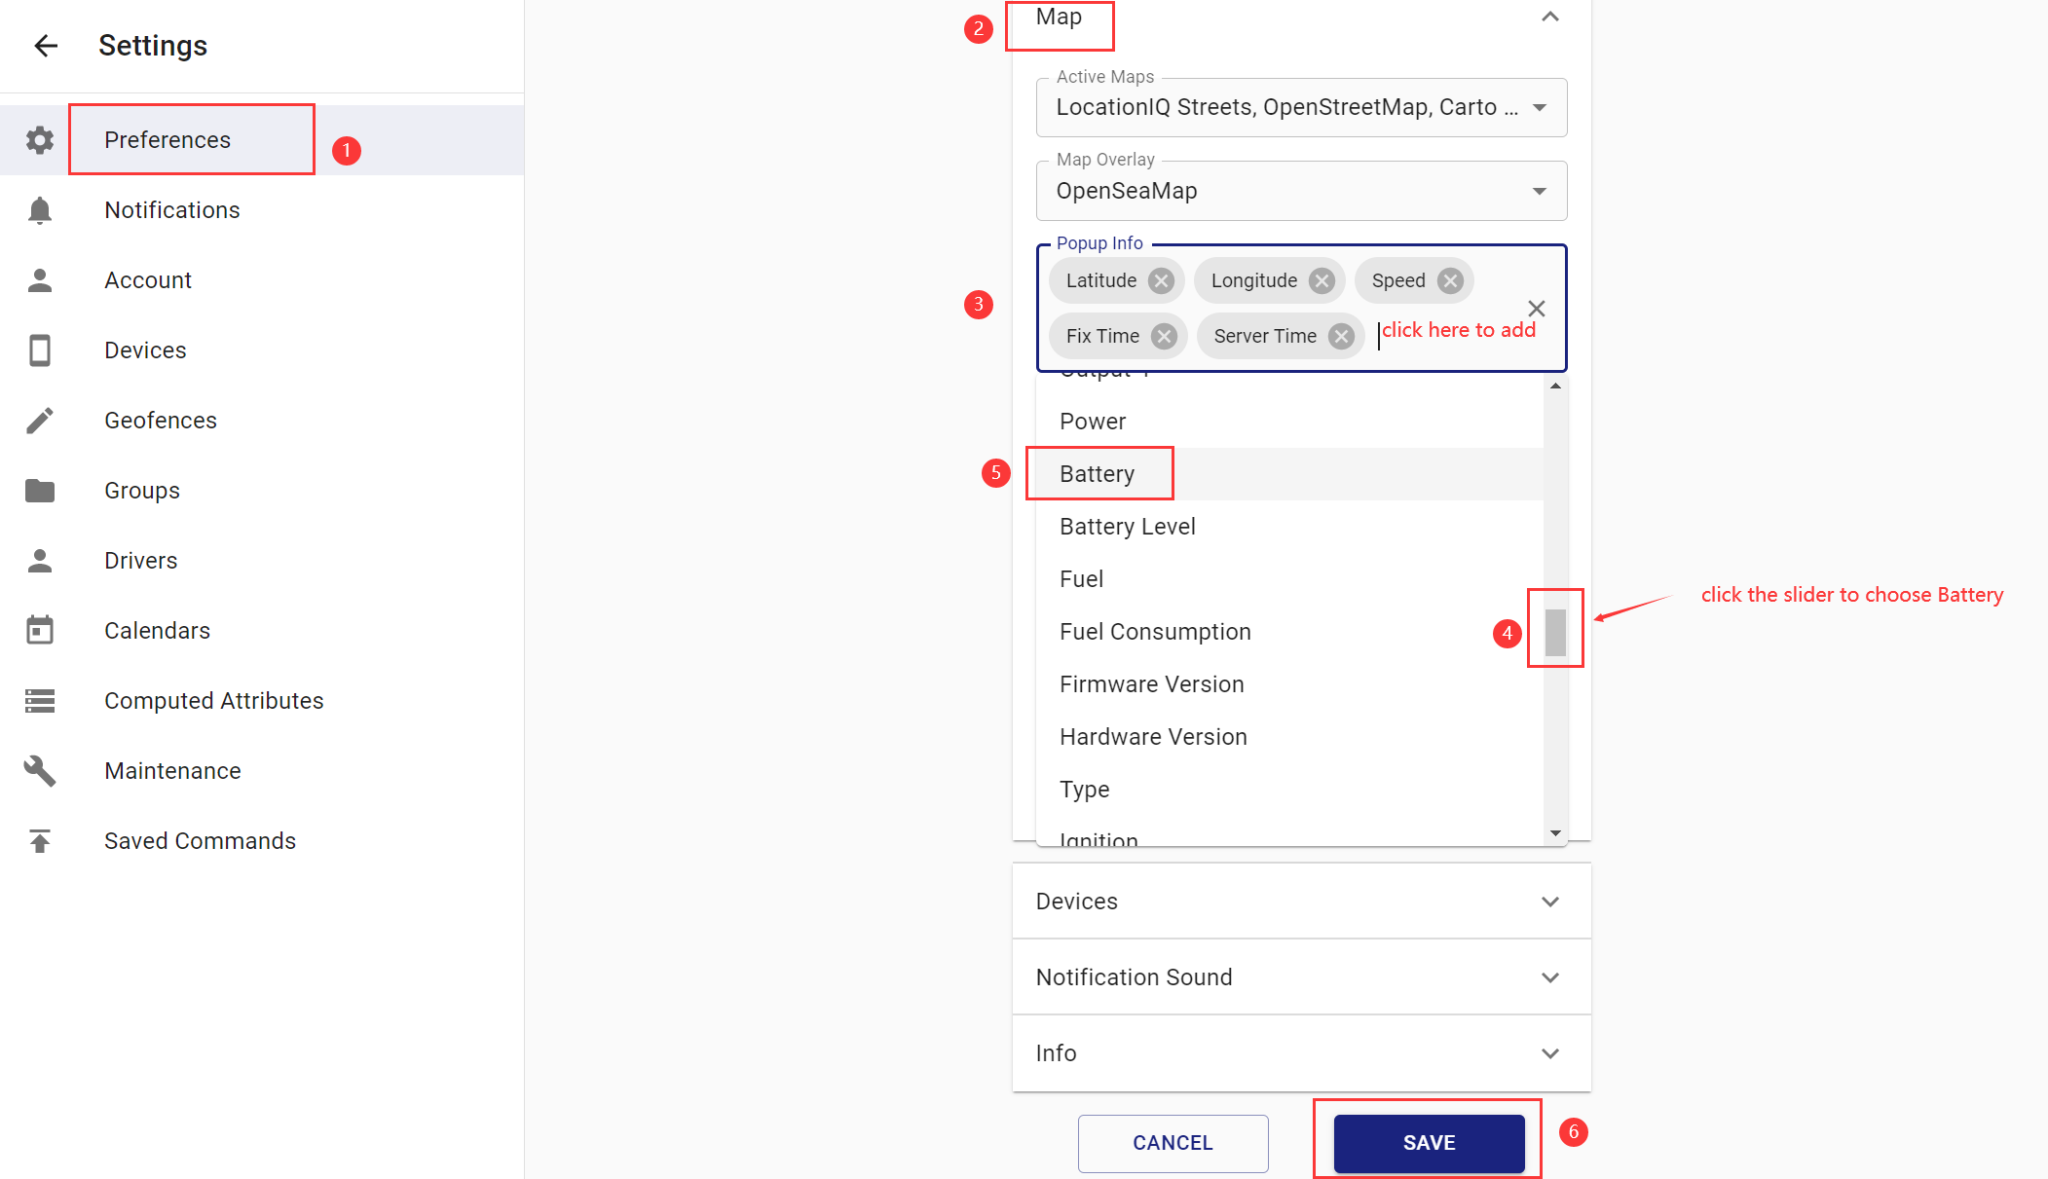Screen dimensions: 2048x1179
Task: Open Computed Attributes via the list icon
Action: (x=40, y=700)
